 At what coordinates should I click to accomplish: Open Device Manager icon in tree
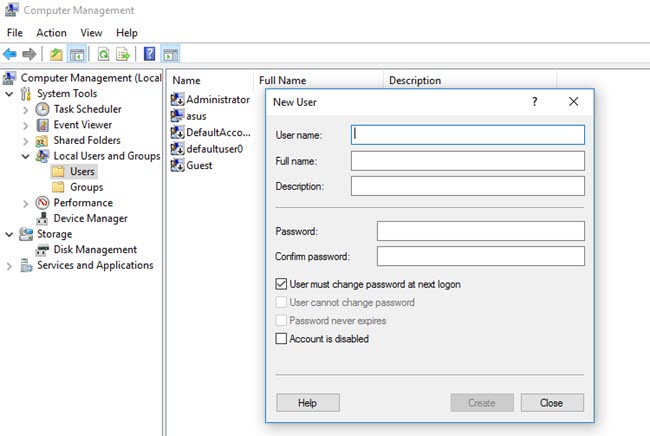click(44, 218)
